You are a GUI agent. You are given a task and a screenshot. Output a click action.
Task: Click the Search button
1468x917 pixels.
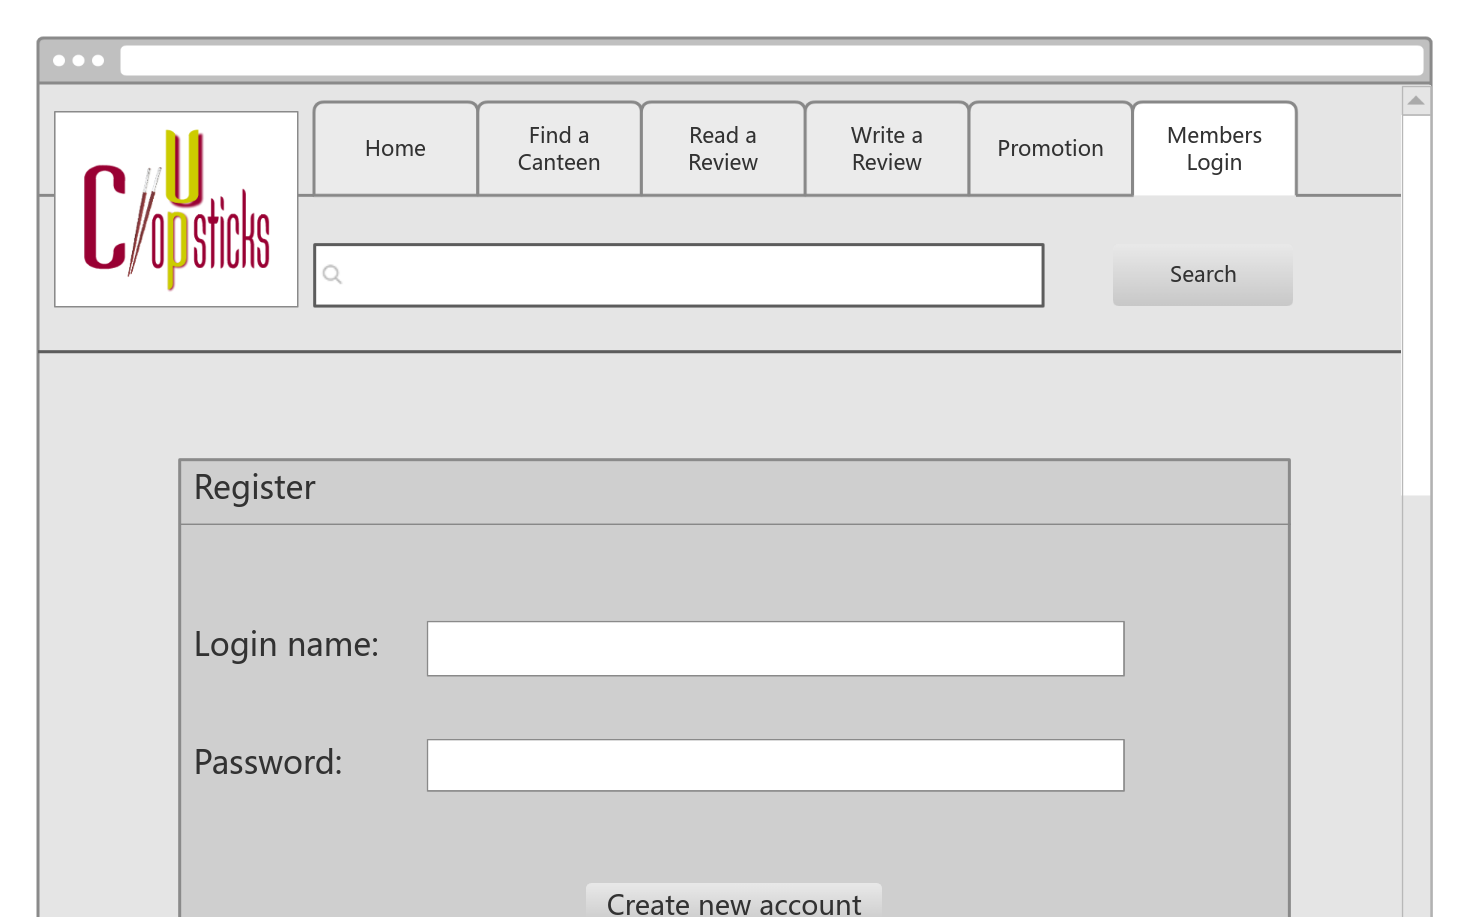coord(1202,274)
